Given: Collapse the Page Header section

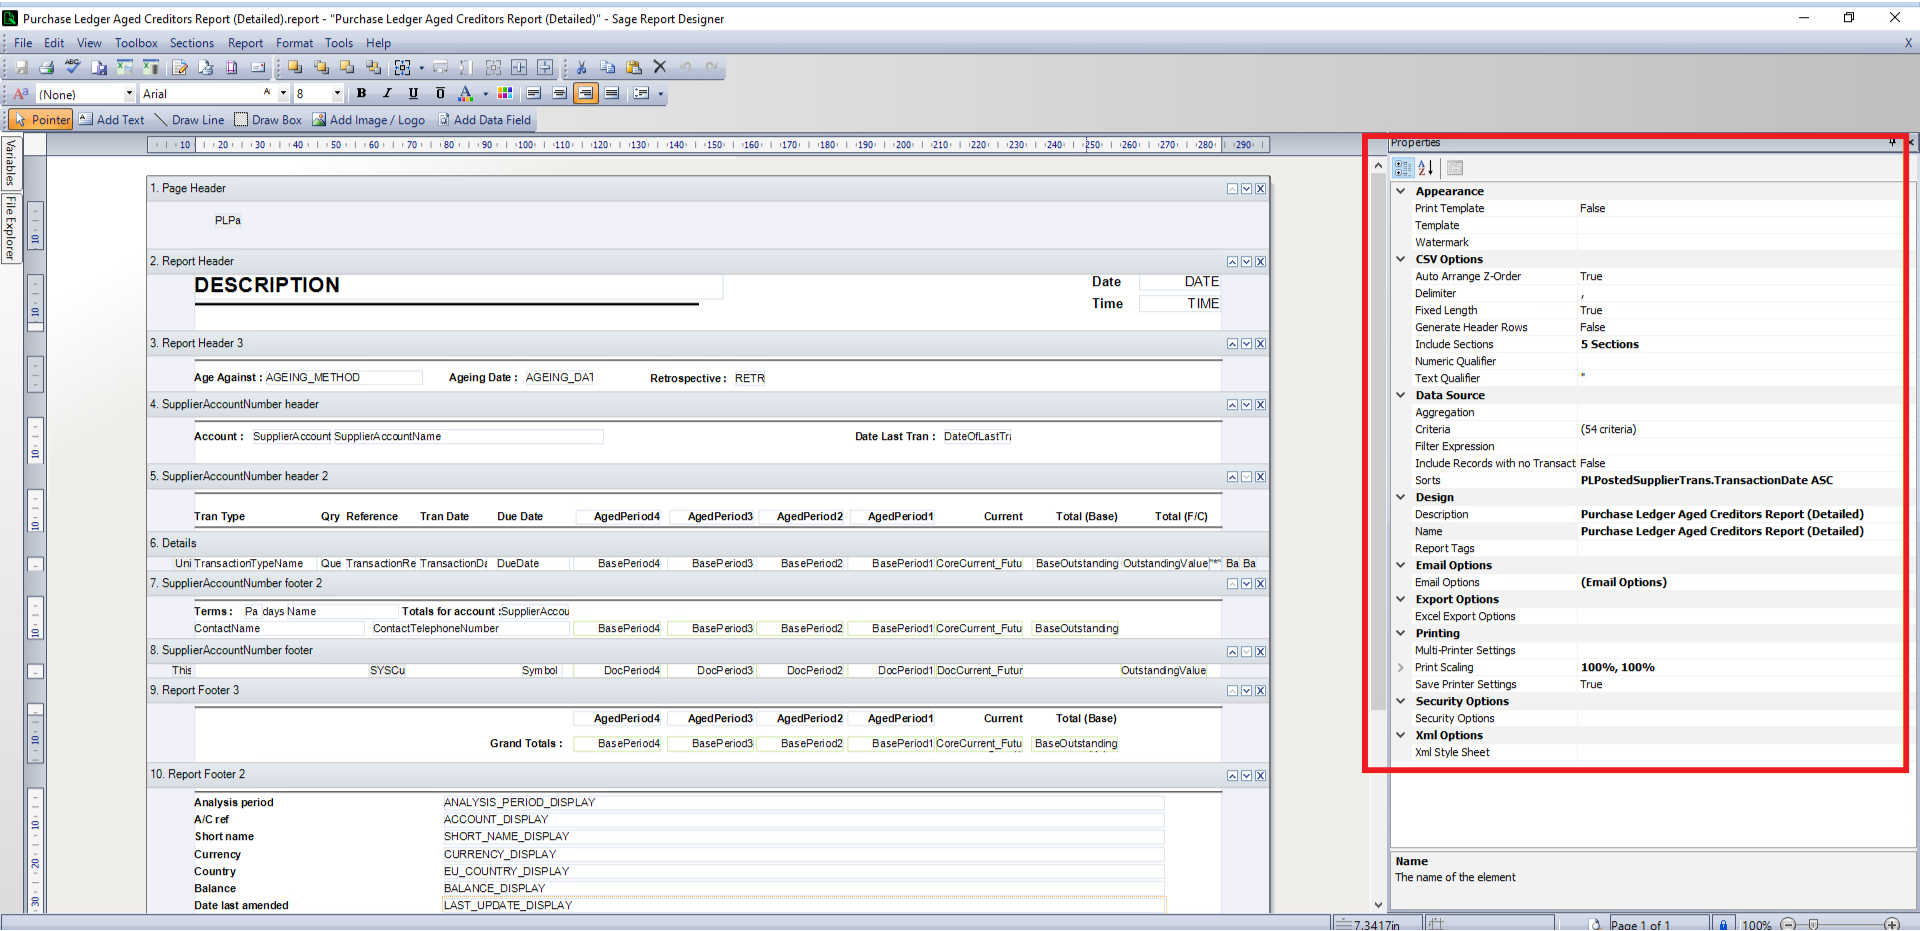Looking at the screenshot, I should coord(1233,189).
